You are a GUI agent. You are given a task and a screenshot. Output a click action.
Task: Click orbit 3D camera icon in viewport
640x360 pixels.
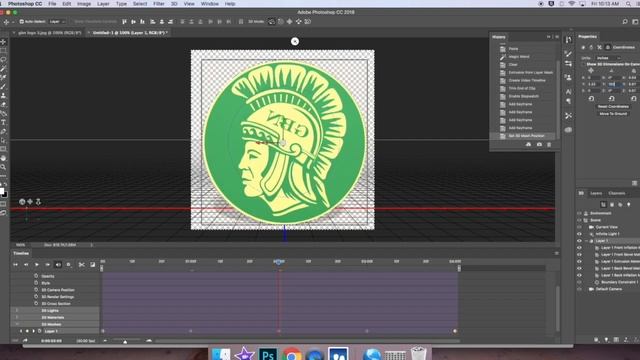pyautogui.click(x=22, y=202)
